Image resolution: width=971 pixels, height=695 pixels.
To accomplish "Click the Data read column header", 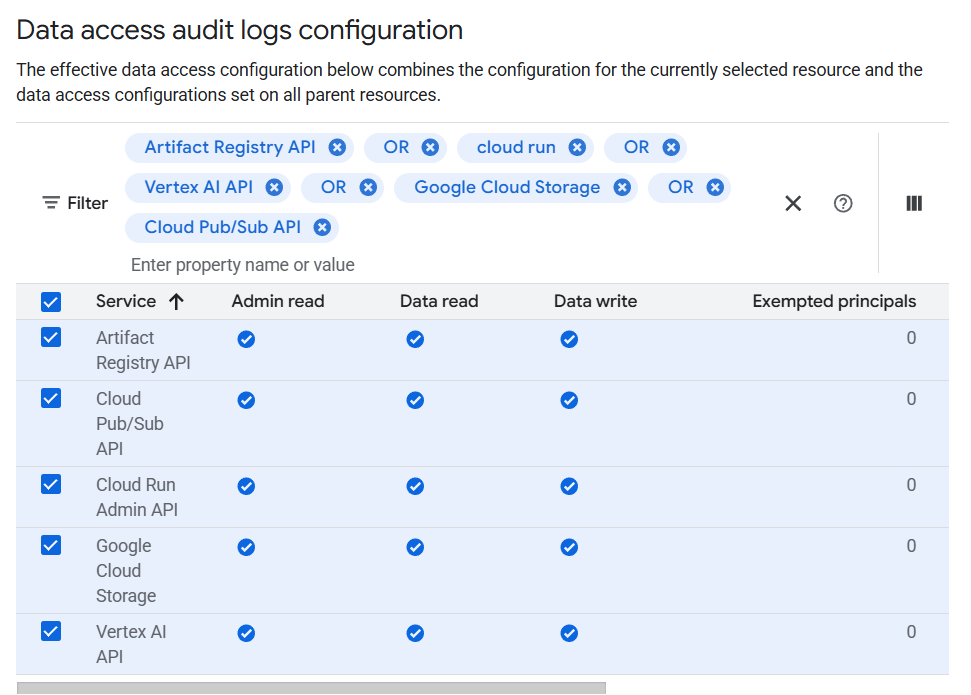I will click(439, 301).
